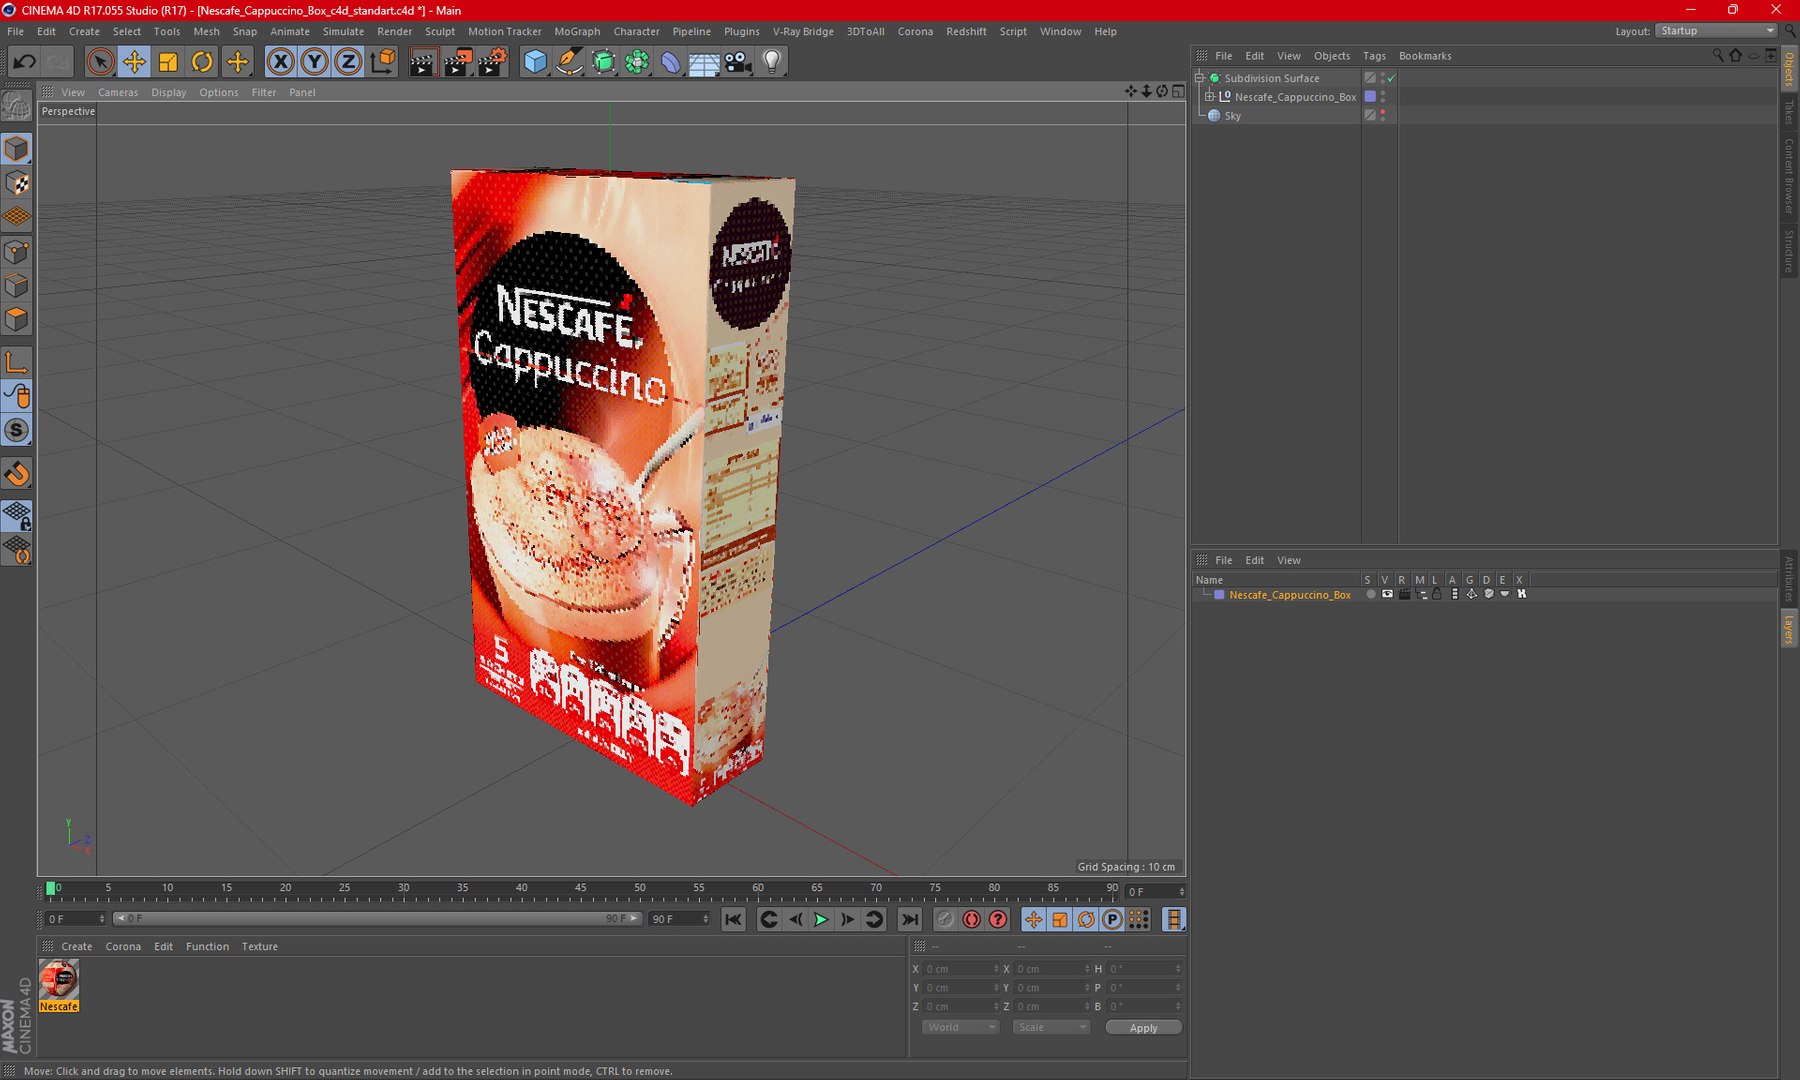Click the X position input field
Image resolution: width=1800 pixels, height=1080 pixels.
pos(961,969)
